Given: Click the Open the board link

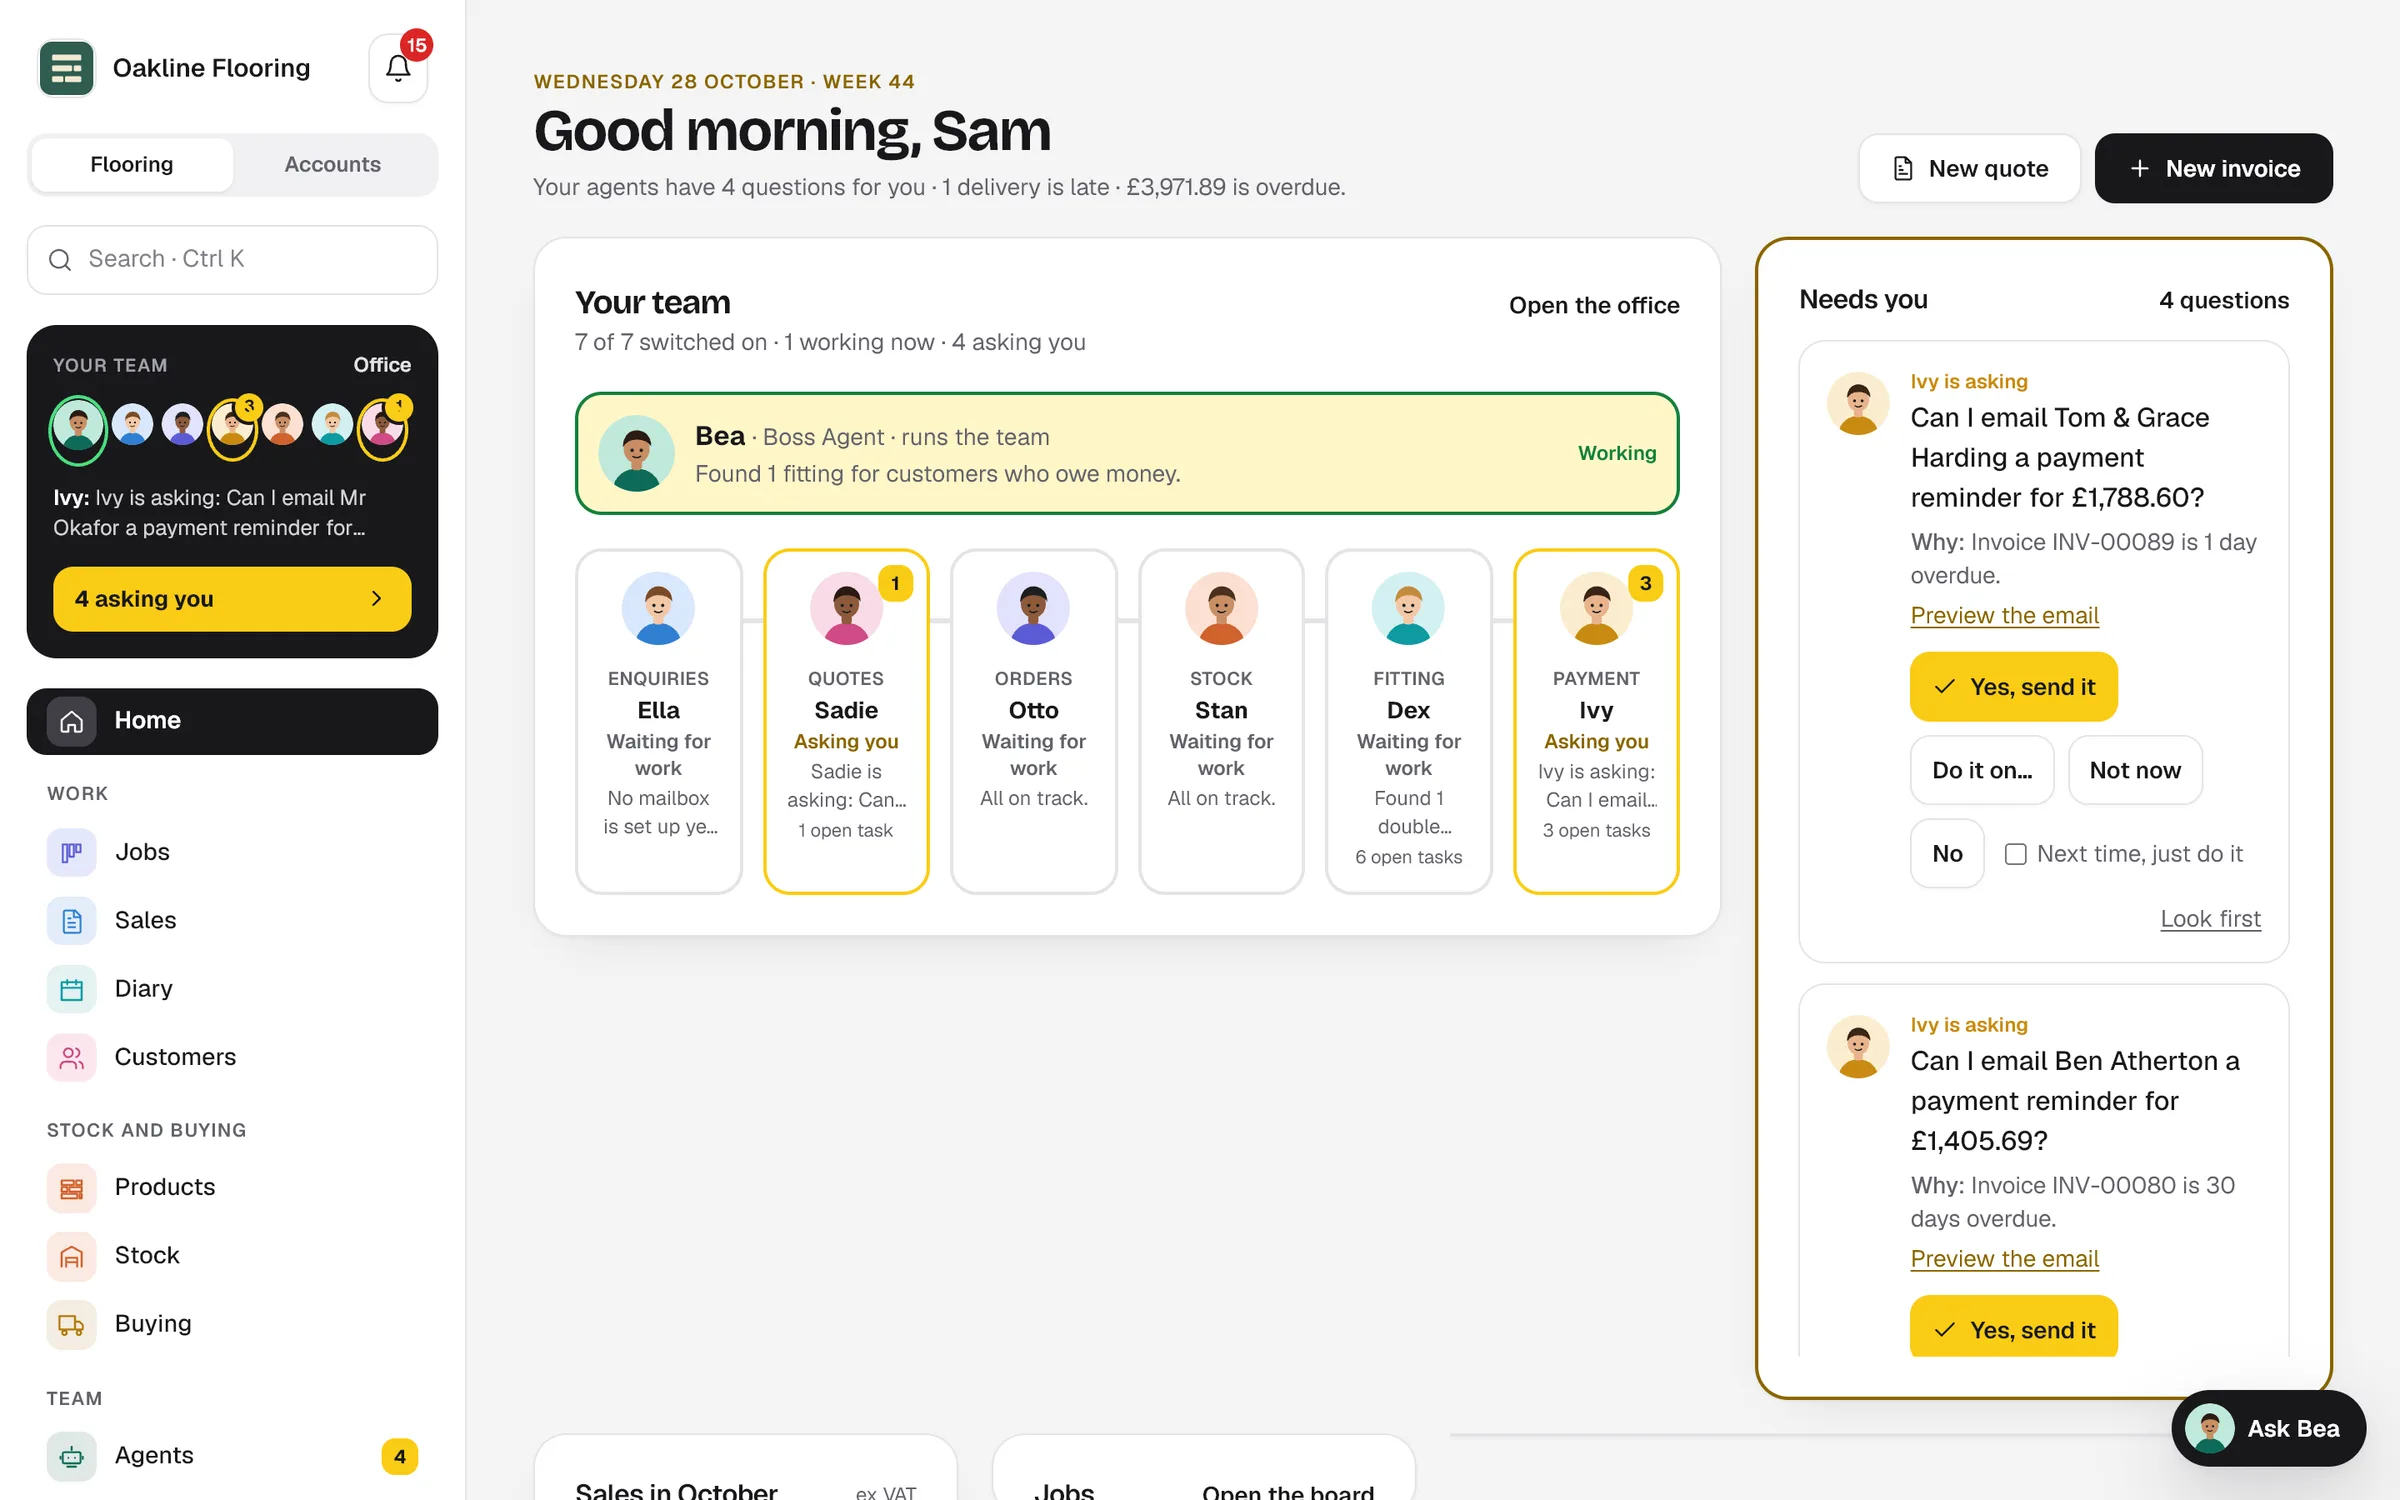Looking at the screenshot, I should coord(1288,1491).
